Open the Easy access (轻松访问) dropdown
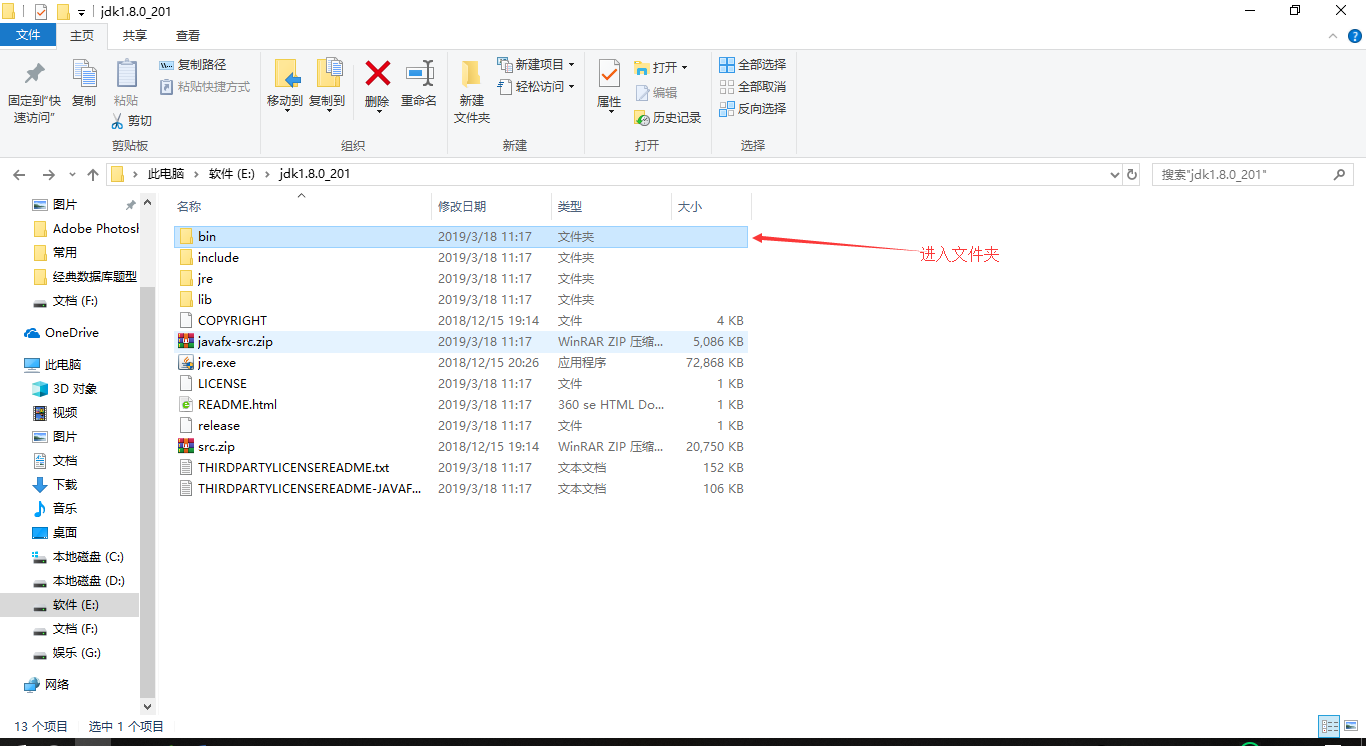Screen dimensions: 1366x746 [536, 87]
